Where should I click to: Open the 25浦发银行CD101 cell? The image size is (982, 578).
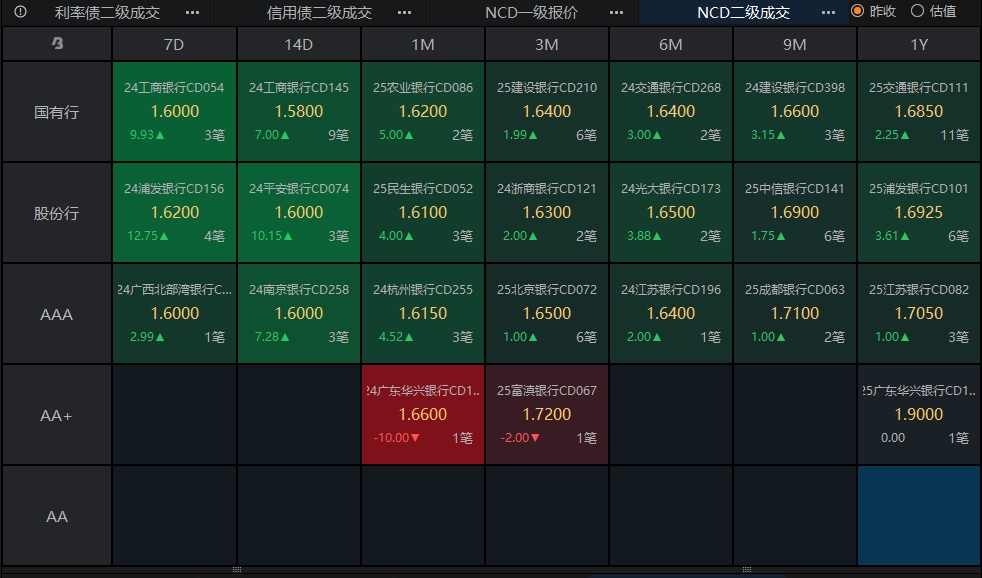pyautogui.click(x=919, y=213)
